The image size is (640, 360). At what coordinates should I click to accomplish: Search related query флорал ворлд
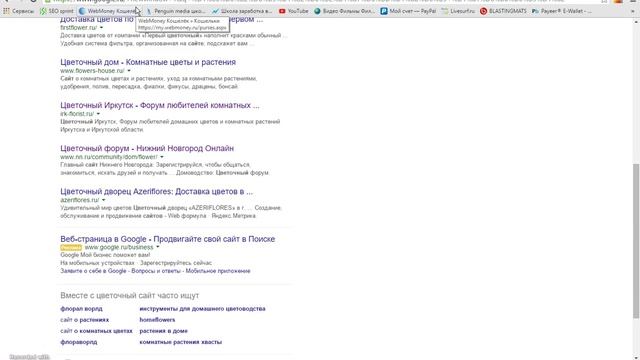(x=81, y=309)
